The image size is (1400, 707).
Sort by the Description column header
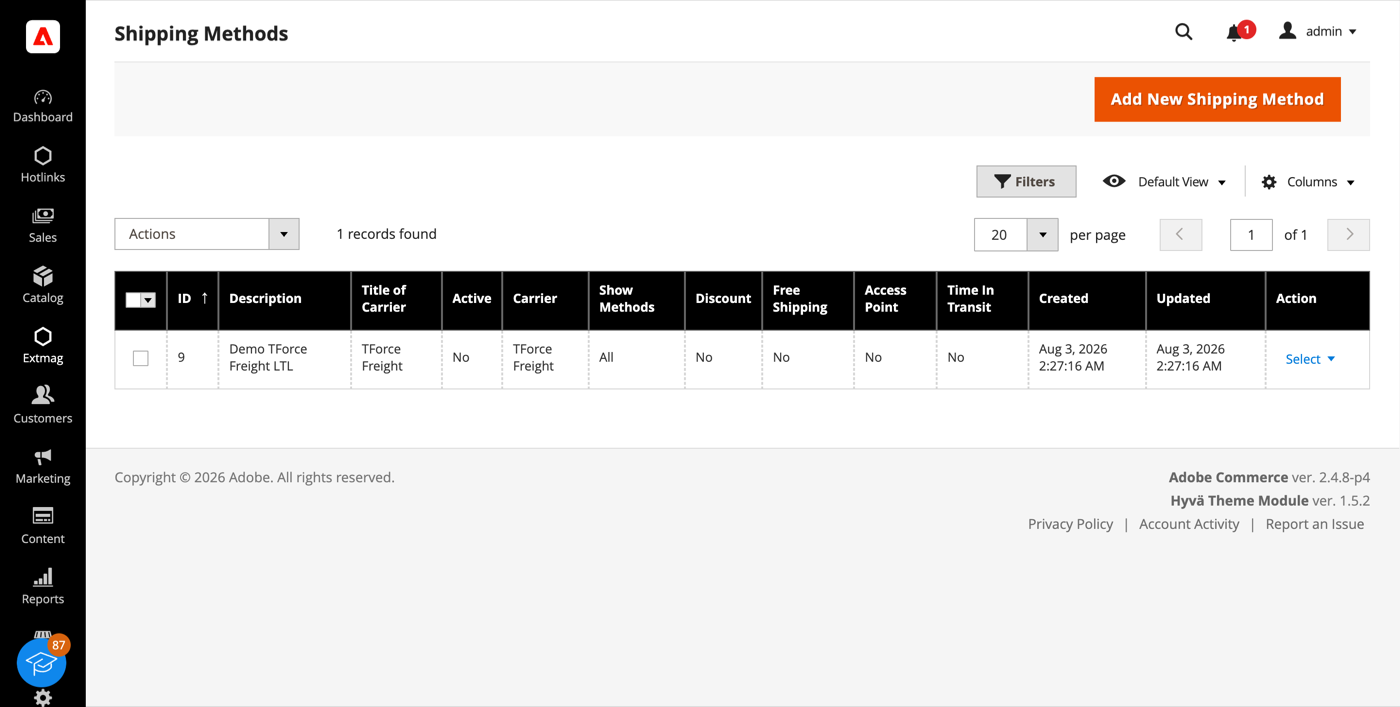(x=285, y=299)
